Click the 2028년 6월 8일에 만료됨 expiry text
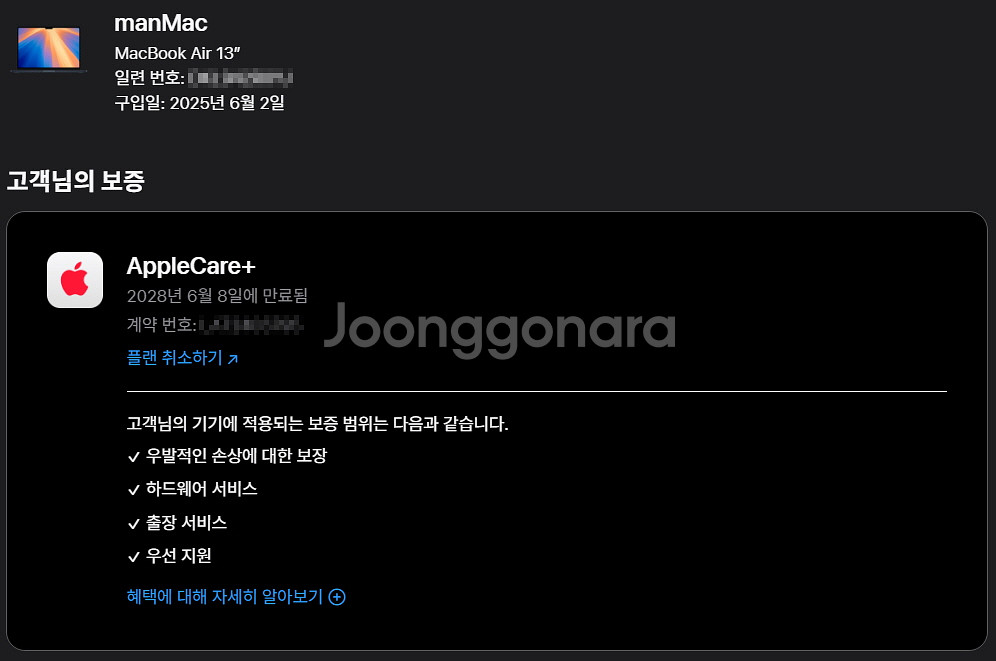This screenshot has height=661, width=996. 217,296
